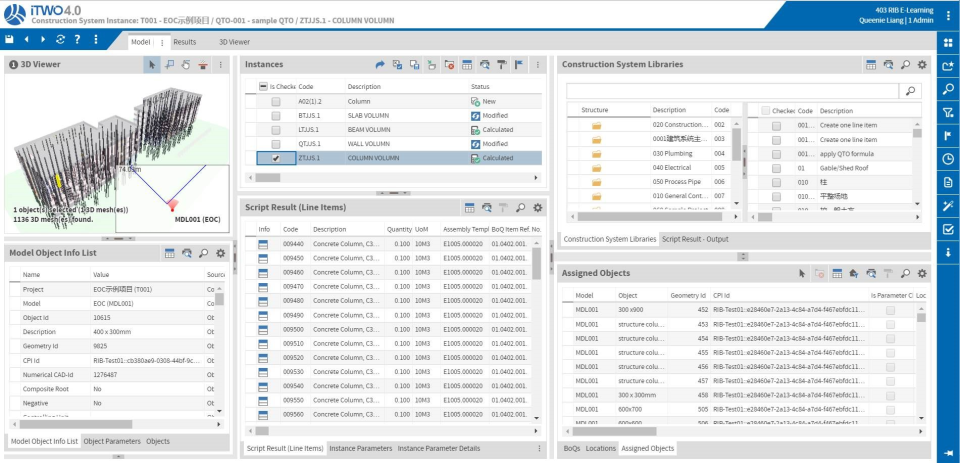Expand the 030 Plumbing folder
The image size is (960, 463).
(x=597, y=154)
